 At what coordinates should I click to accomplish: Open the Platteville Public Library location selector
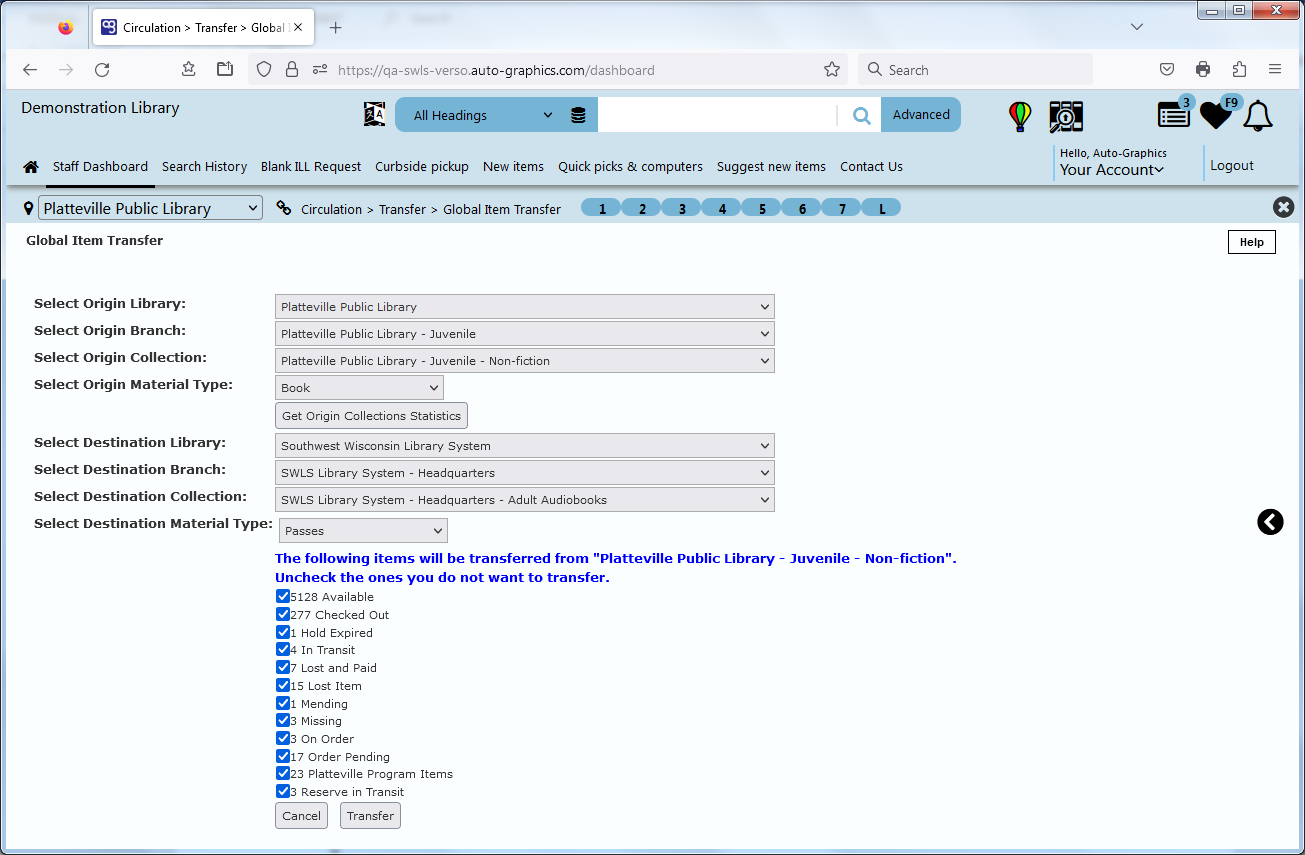pyautogui.click(x=150, y=208)
